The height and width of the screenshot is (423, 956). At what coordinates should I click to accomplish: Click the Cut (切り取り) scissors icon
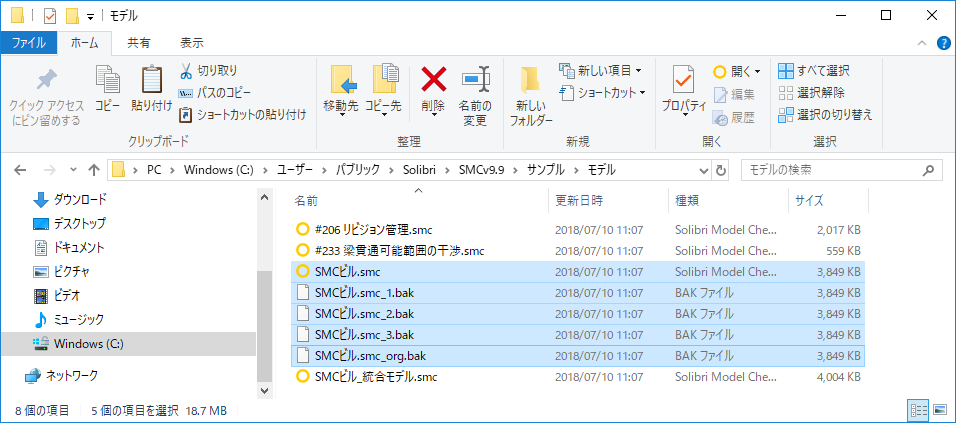185,71
